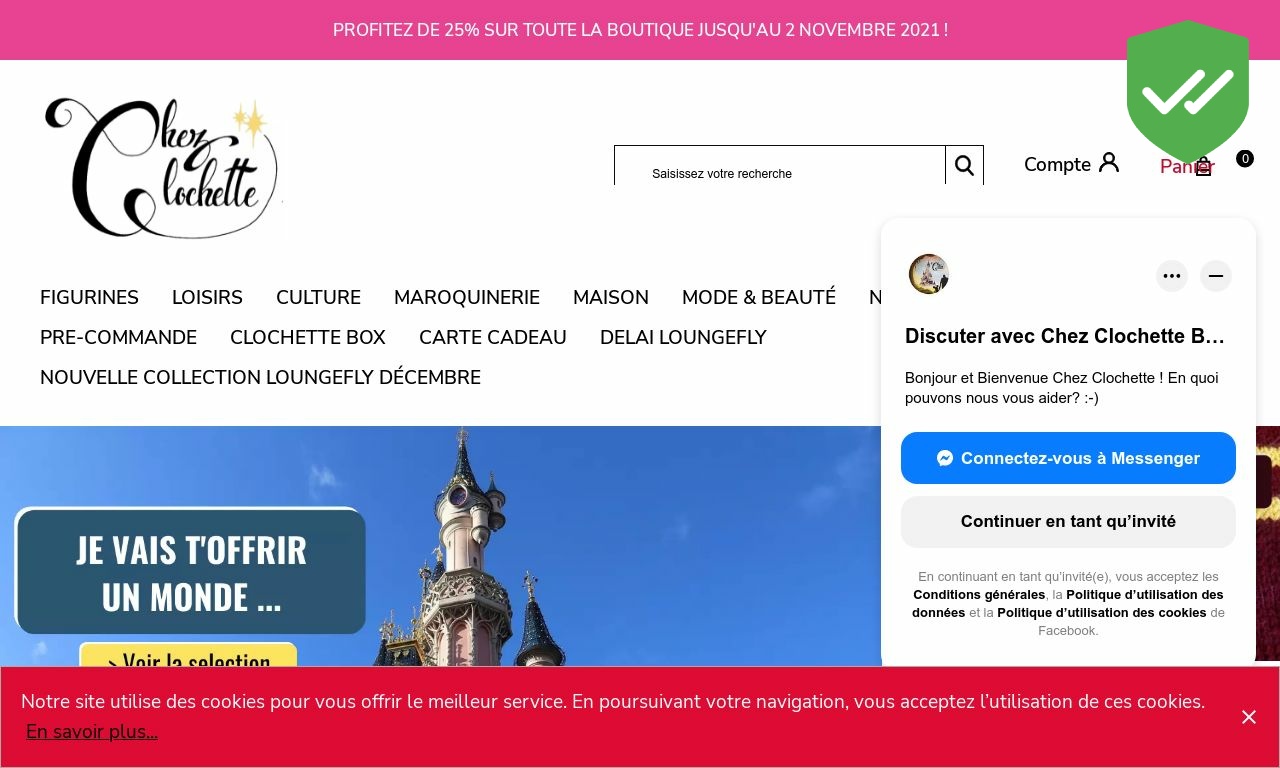Image resolution: width=1280 pixels, height=768 pixels.
Task: Minimize the Messenger chat widget
Action: [x=1216, y=276]
